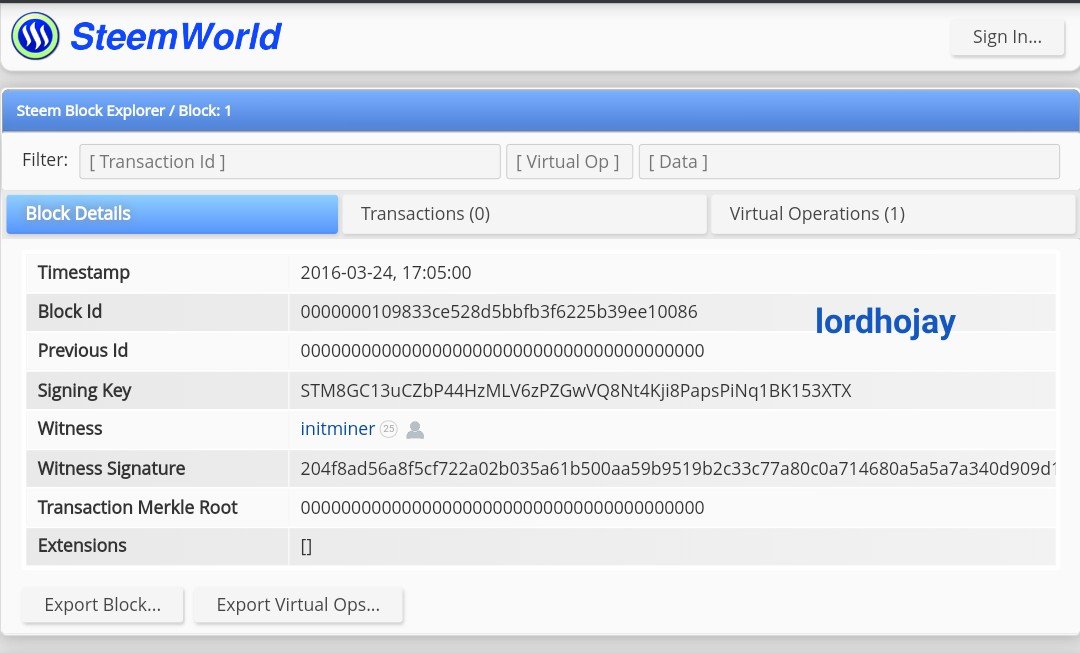Select the Witness Signature value starting 204f8ad5
Image resolution: width=1080 pixels, height=653 pixels.
678,468
